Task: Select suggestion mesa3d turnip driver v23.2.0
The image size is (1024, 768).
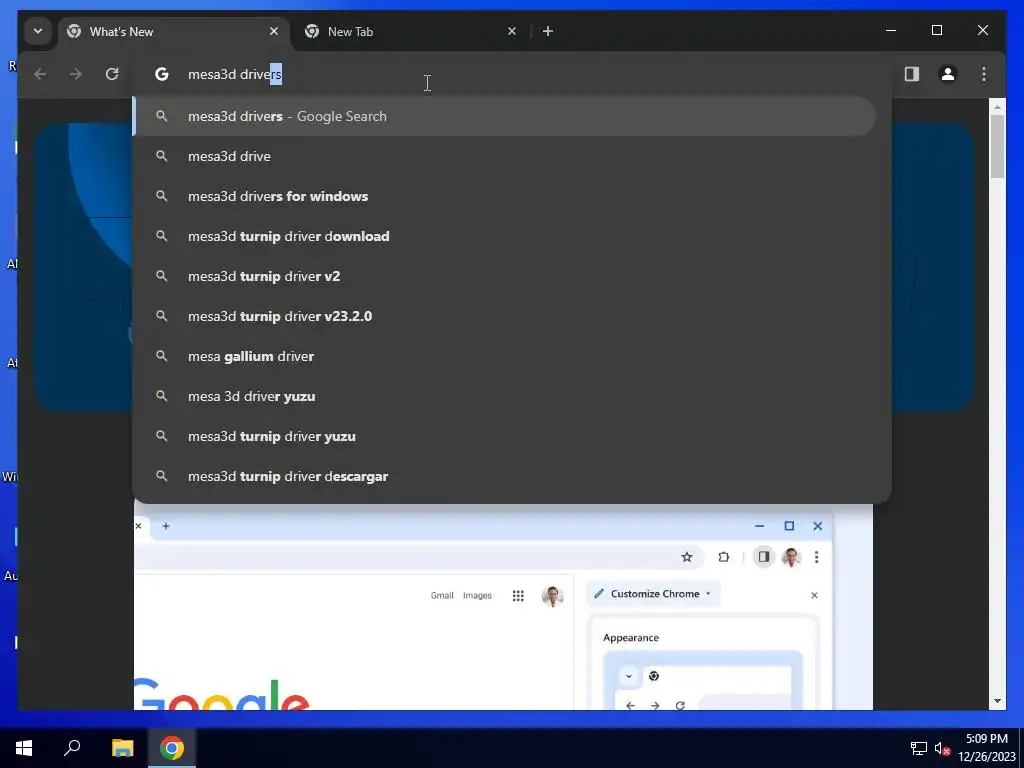Action: [504, 316]
